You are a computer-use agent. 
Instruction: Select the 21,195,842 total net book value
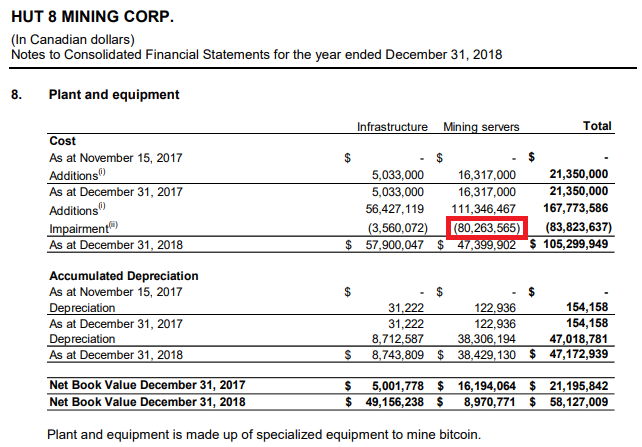click(579, 386)
